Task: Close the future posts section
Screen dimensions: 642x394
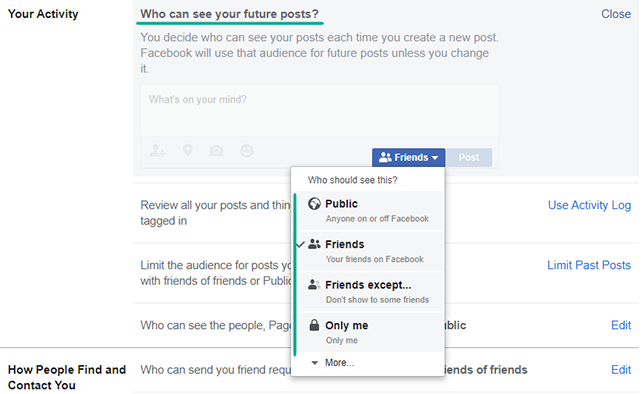Action: pos(616,14)
